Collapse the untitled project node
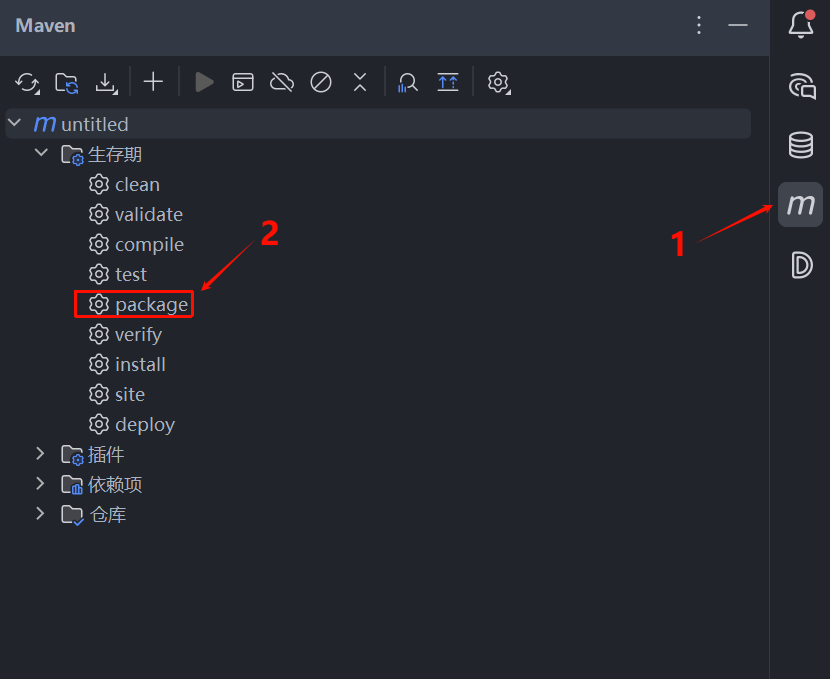Image resolution: width=830 pixels, height=679 pixels. (15, 124)
